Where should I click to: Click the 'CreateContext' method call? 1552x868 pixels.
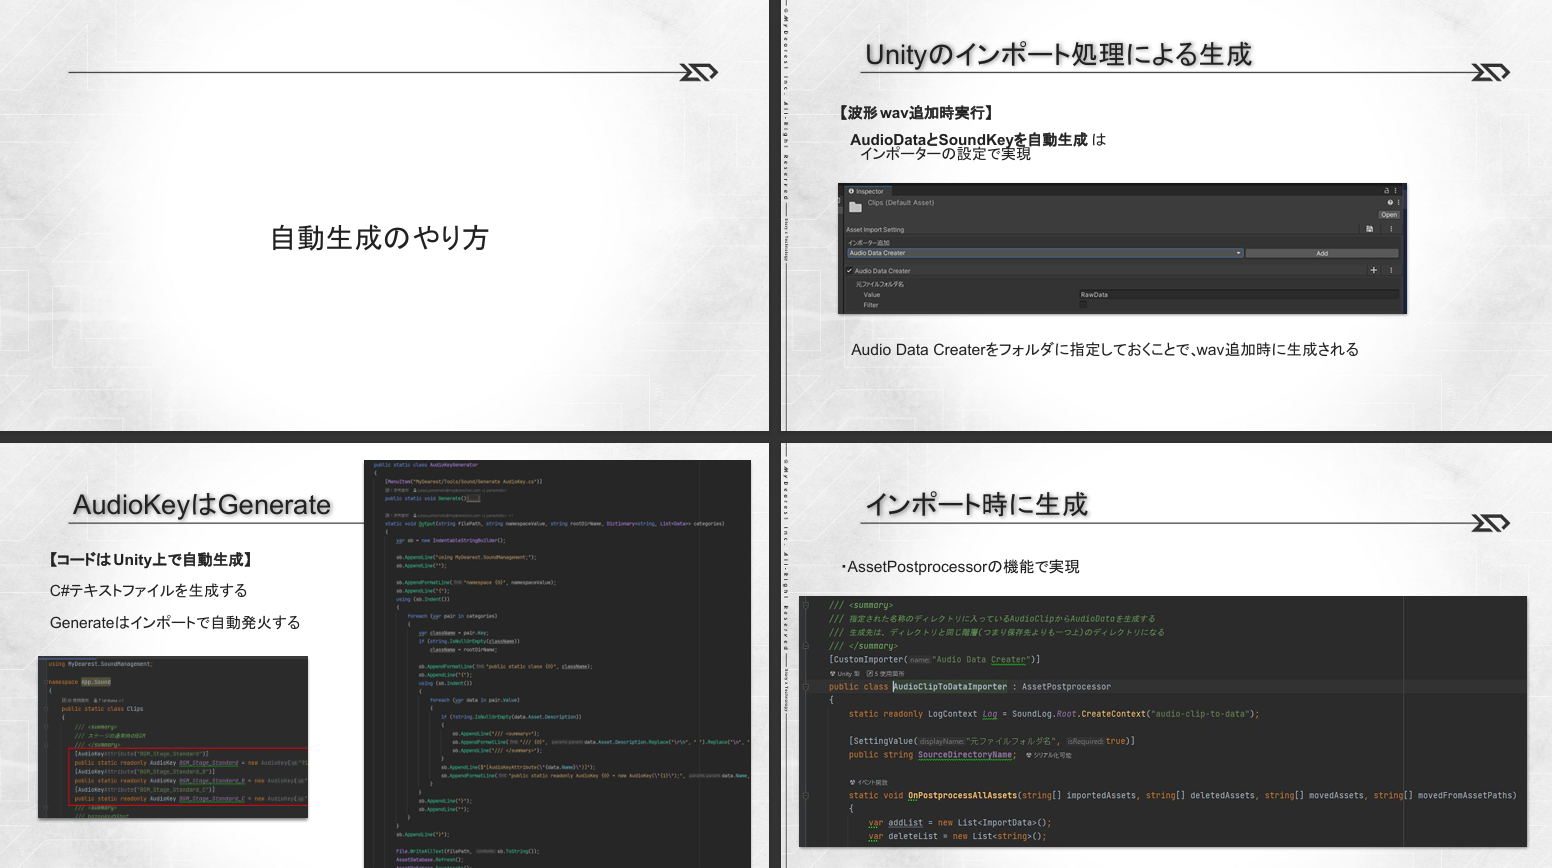tap(1113, 714)
